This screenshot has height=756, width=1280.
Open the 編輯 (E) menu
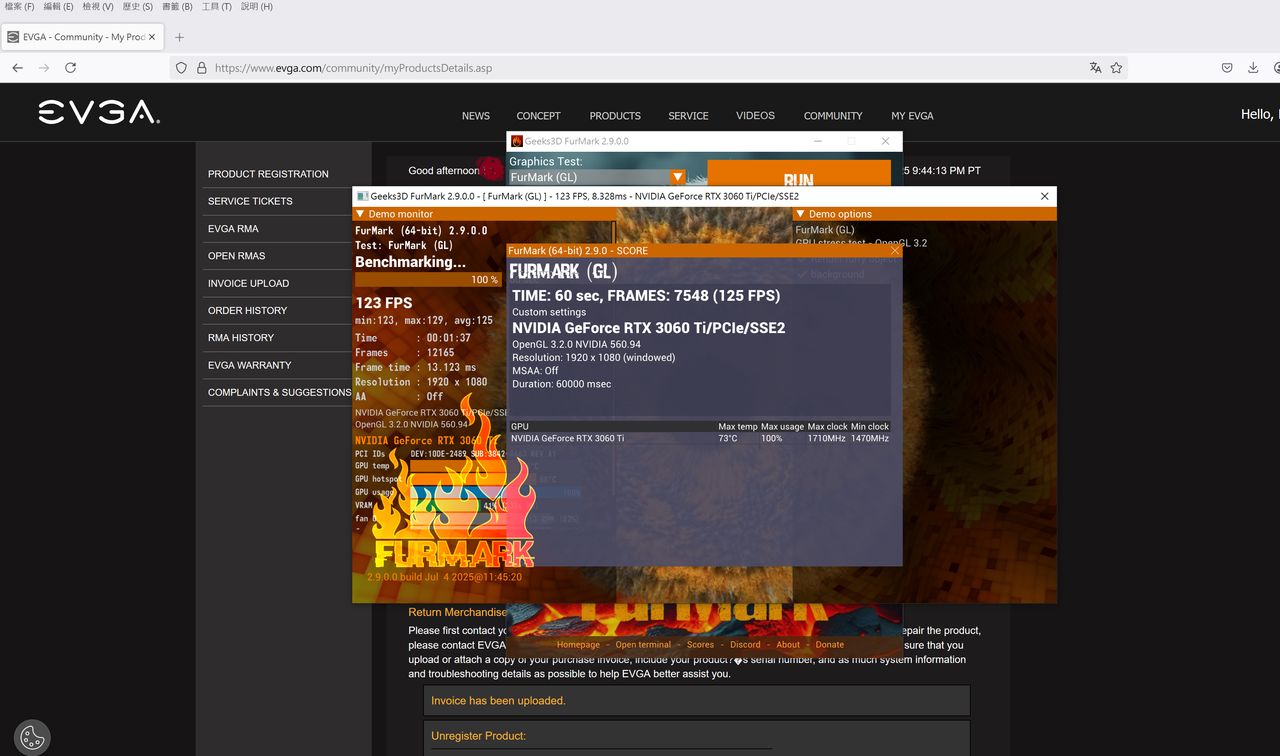click(x=58, y=7)
